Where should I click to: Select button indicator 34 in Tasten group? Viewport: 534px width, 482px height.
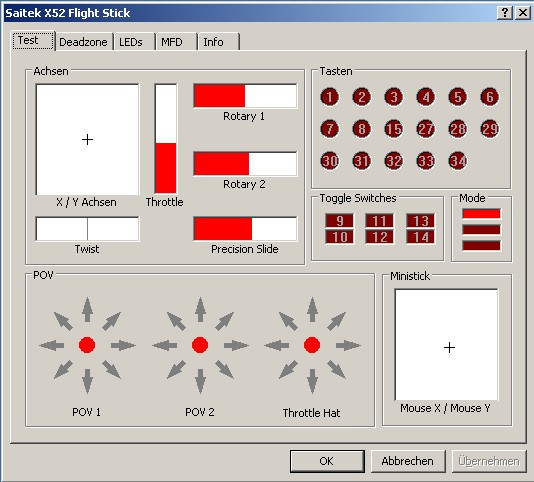(458, 161)
